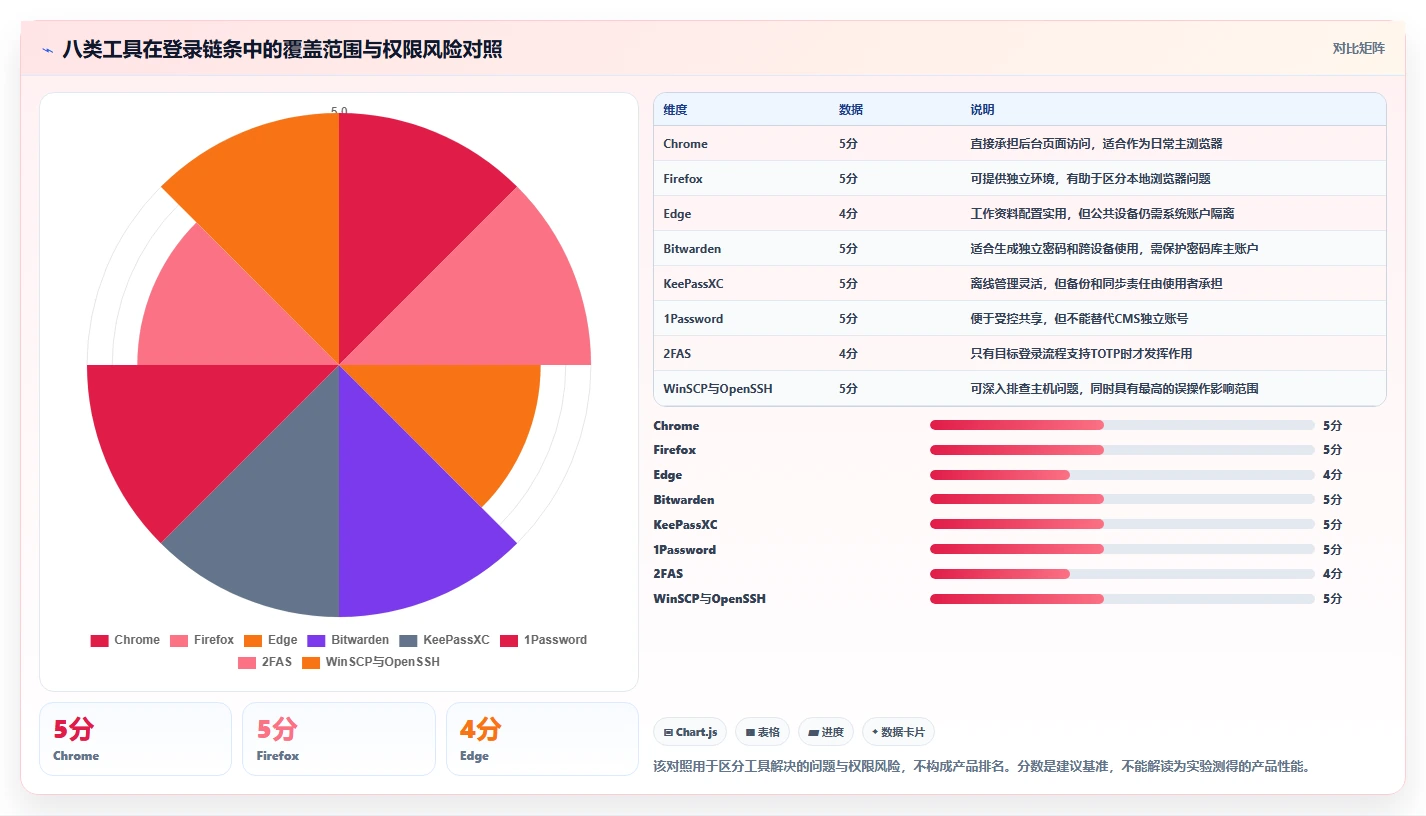Toggle 2FAS in the chart legend
This screenshot has height=816, width=1426.
tap(265, 662)
